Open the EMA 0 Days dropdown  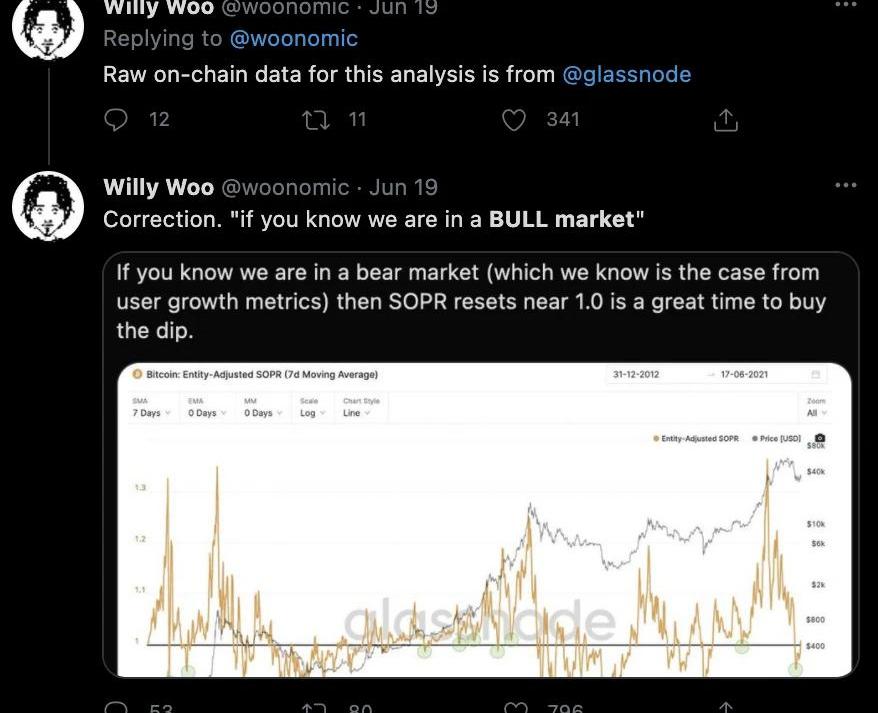tap(208, 413)
